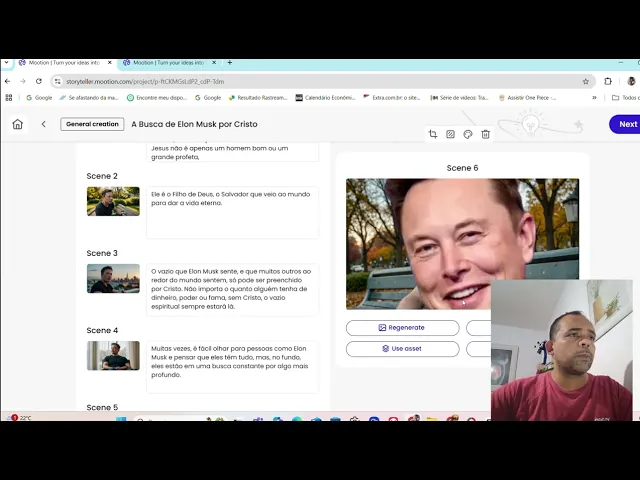Open the weather widget showing 22°C

[x=20, y=417]
